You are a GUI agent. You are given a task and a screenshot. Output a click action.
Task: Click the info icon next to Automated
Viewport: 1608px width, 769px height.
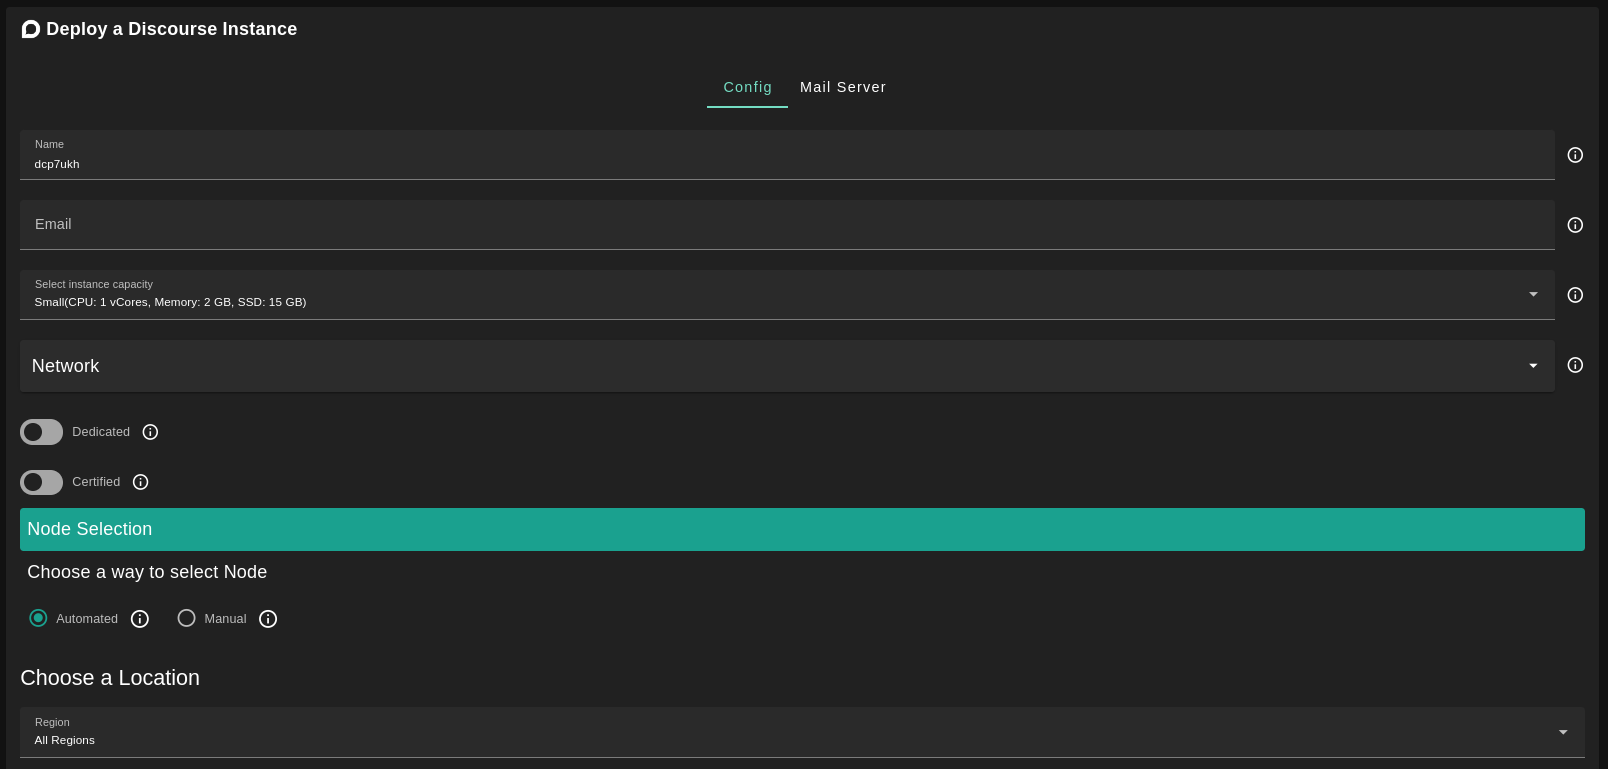click(x=140, y=619)
